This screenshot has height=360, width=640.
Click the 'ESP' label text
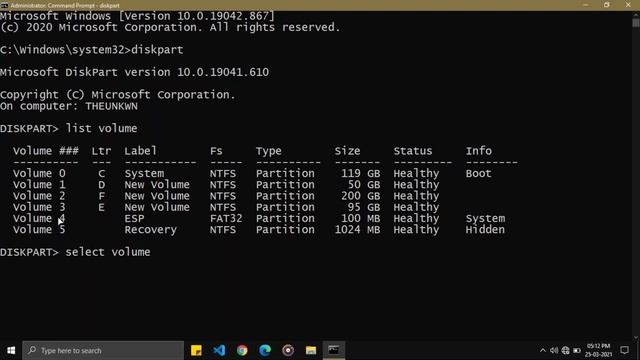(x=134, y=218)
